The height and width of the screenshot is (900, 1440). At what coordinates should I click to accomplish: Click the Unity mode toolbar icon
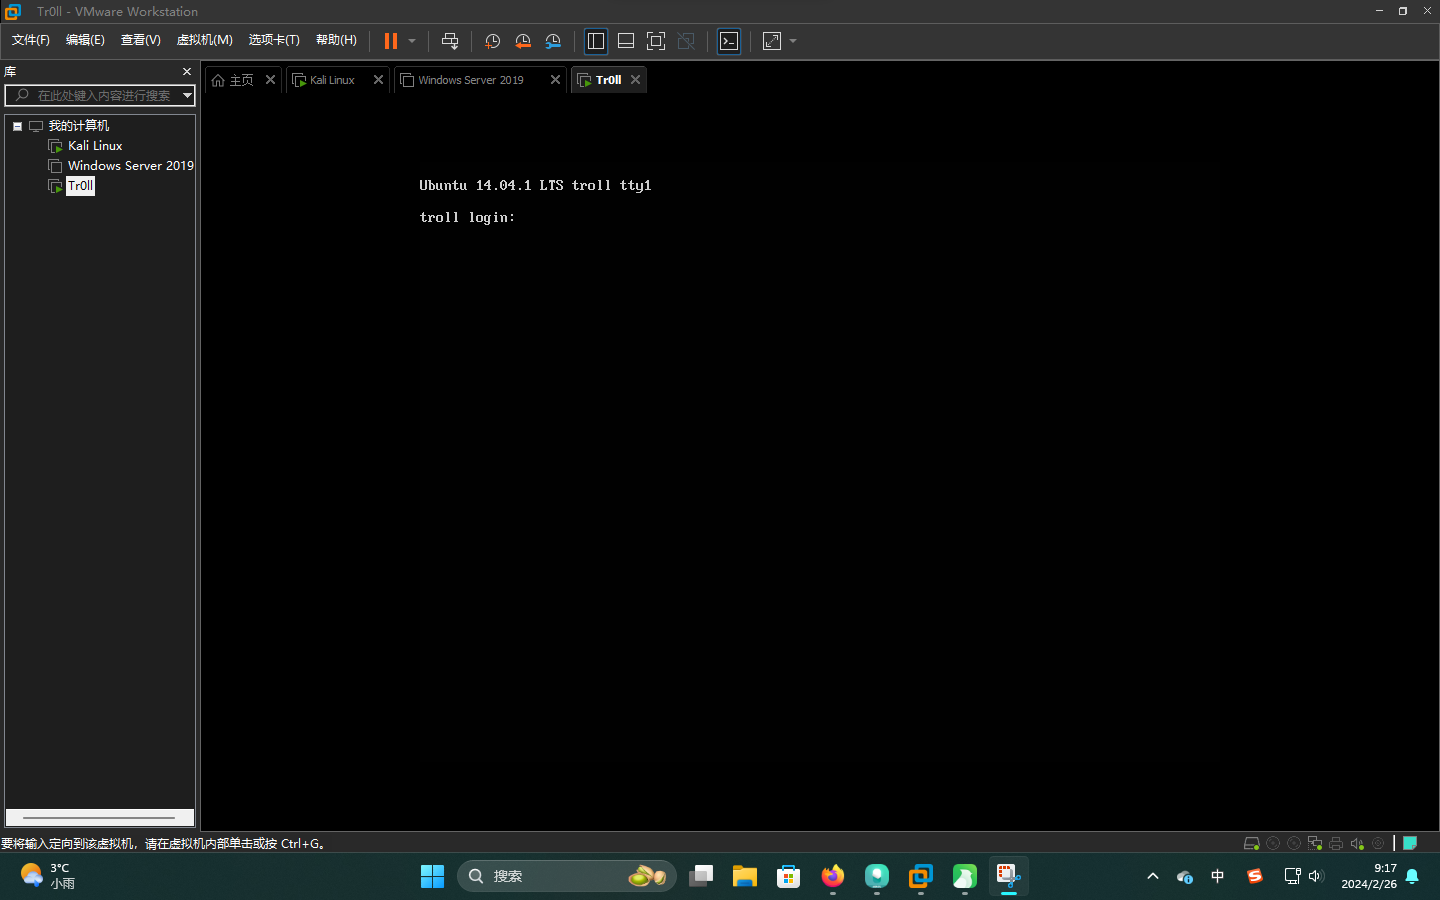(x=686, y=41)
